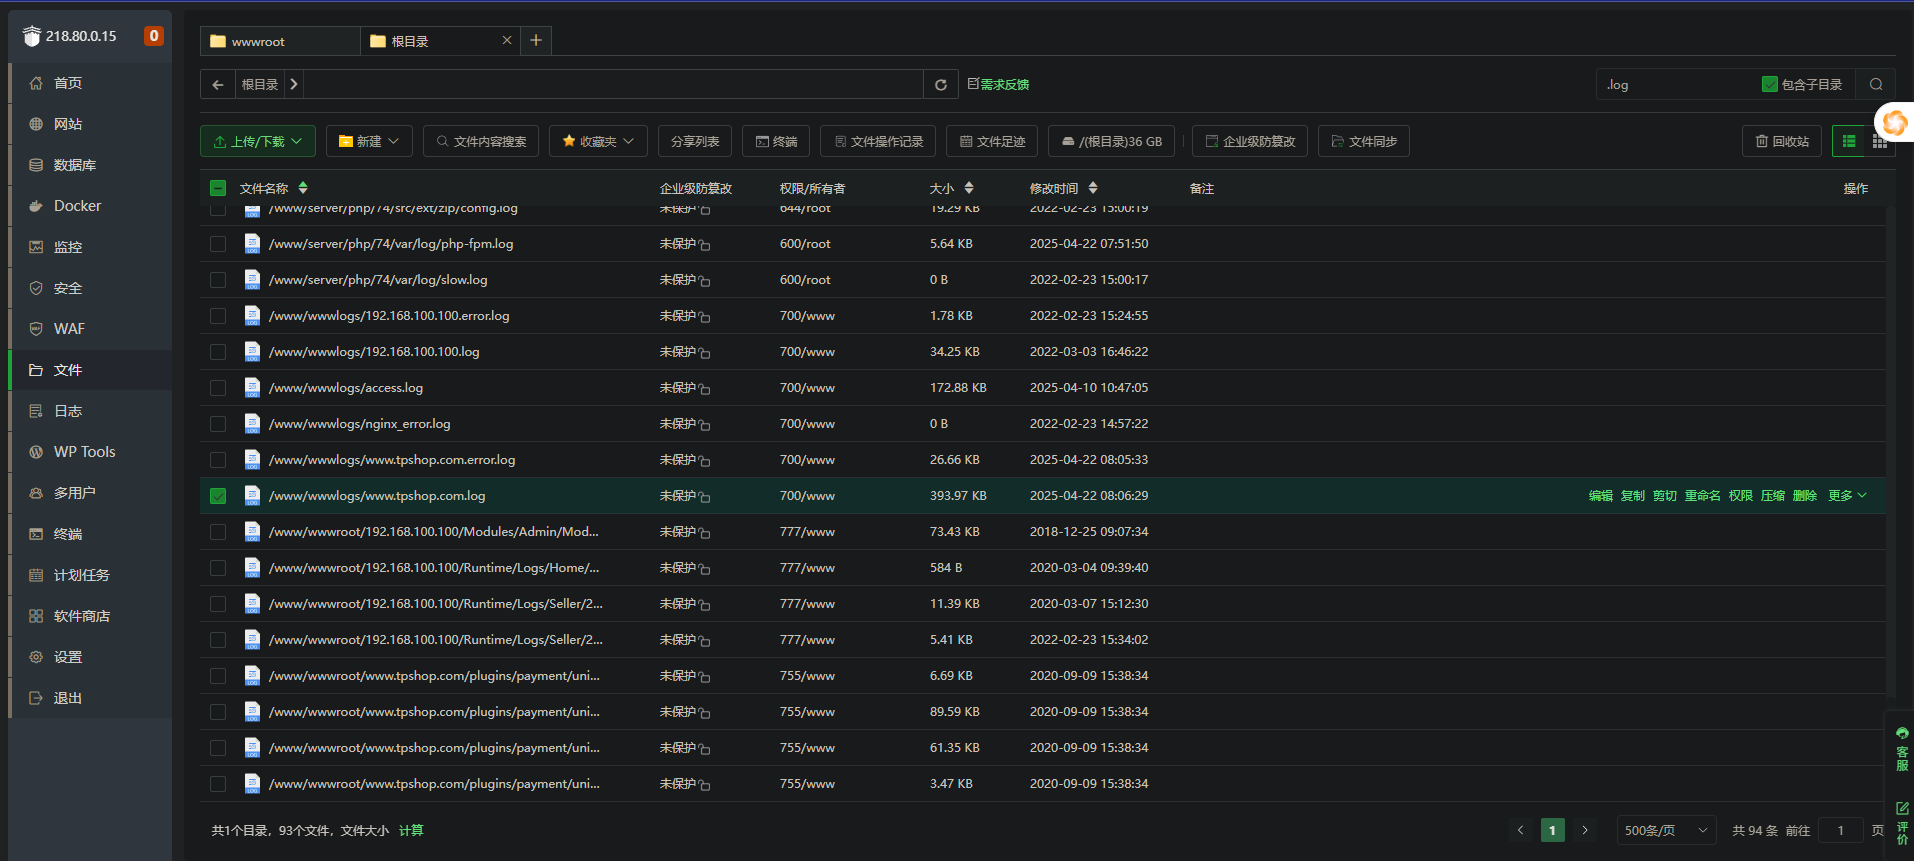1914x861 pixels.
Task: Expand the 新建 dropdown
Action: coord(369,141)
